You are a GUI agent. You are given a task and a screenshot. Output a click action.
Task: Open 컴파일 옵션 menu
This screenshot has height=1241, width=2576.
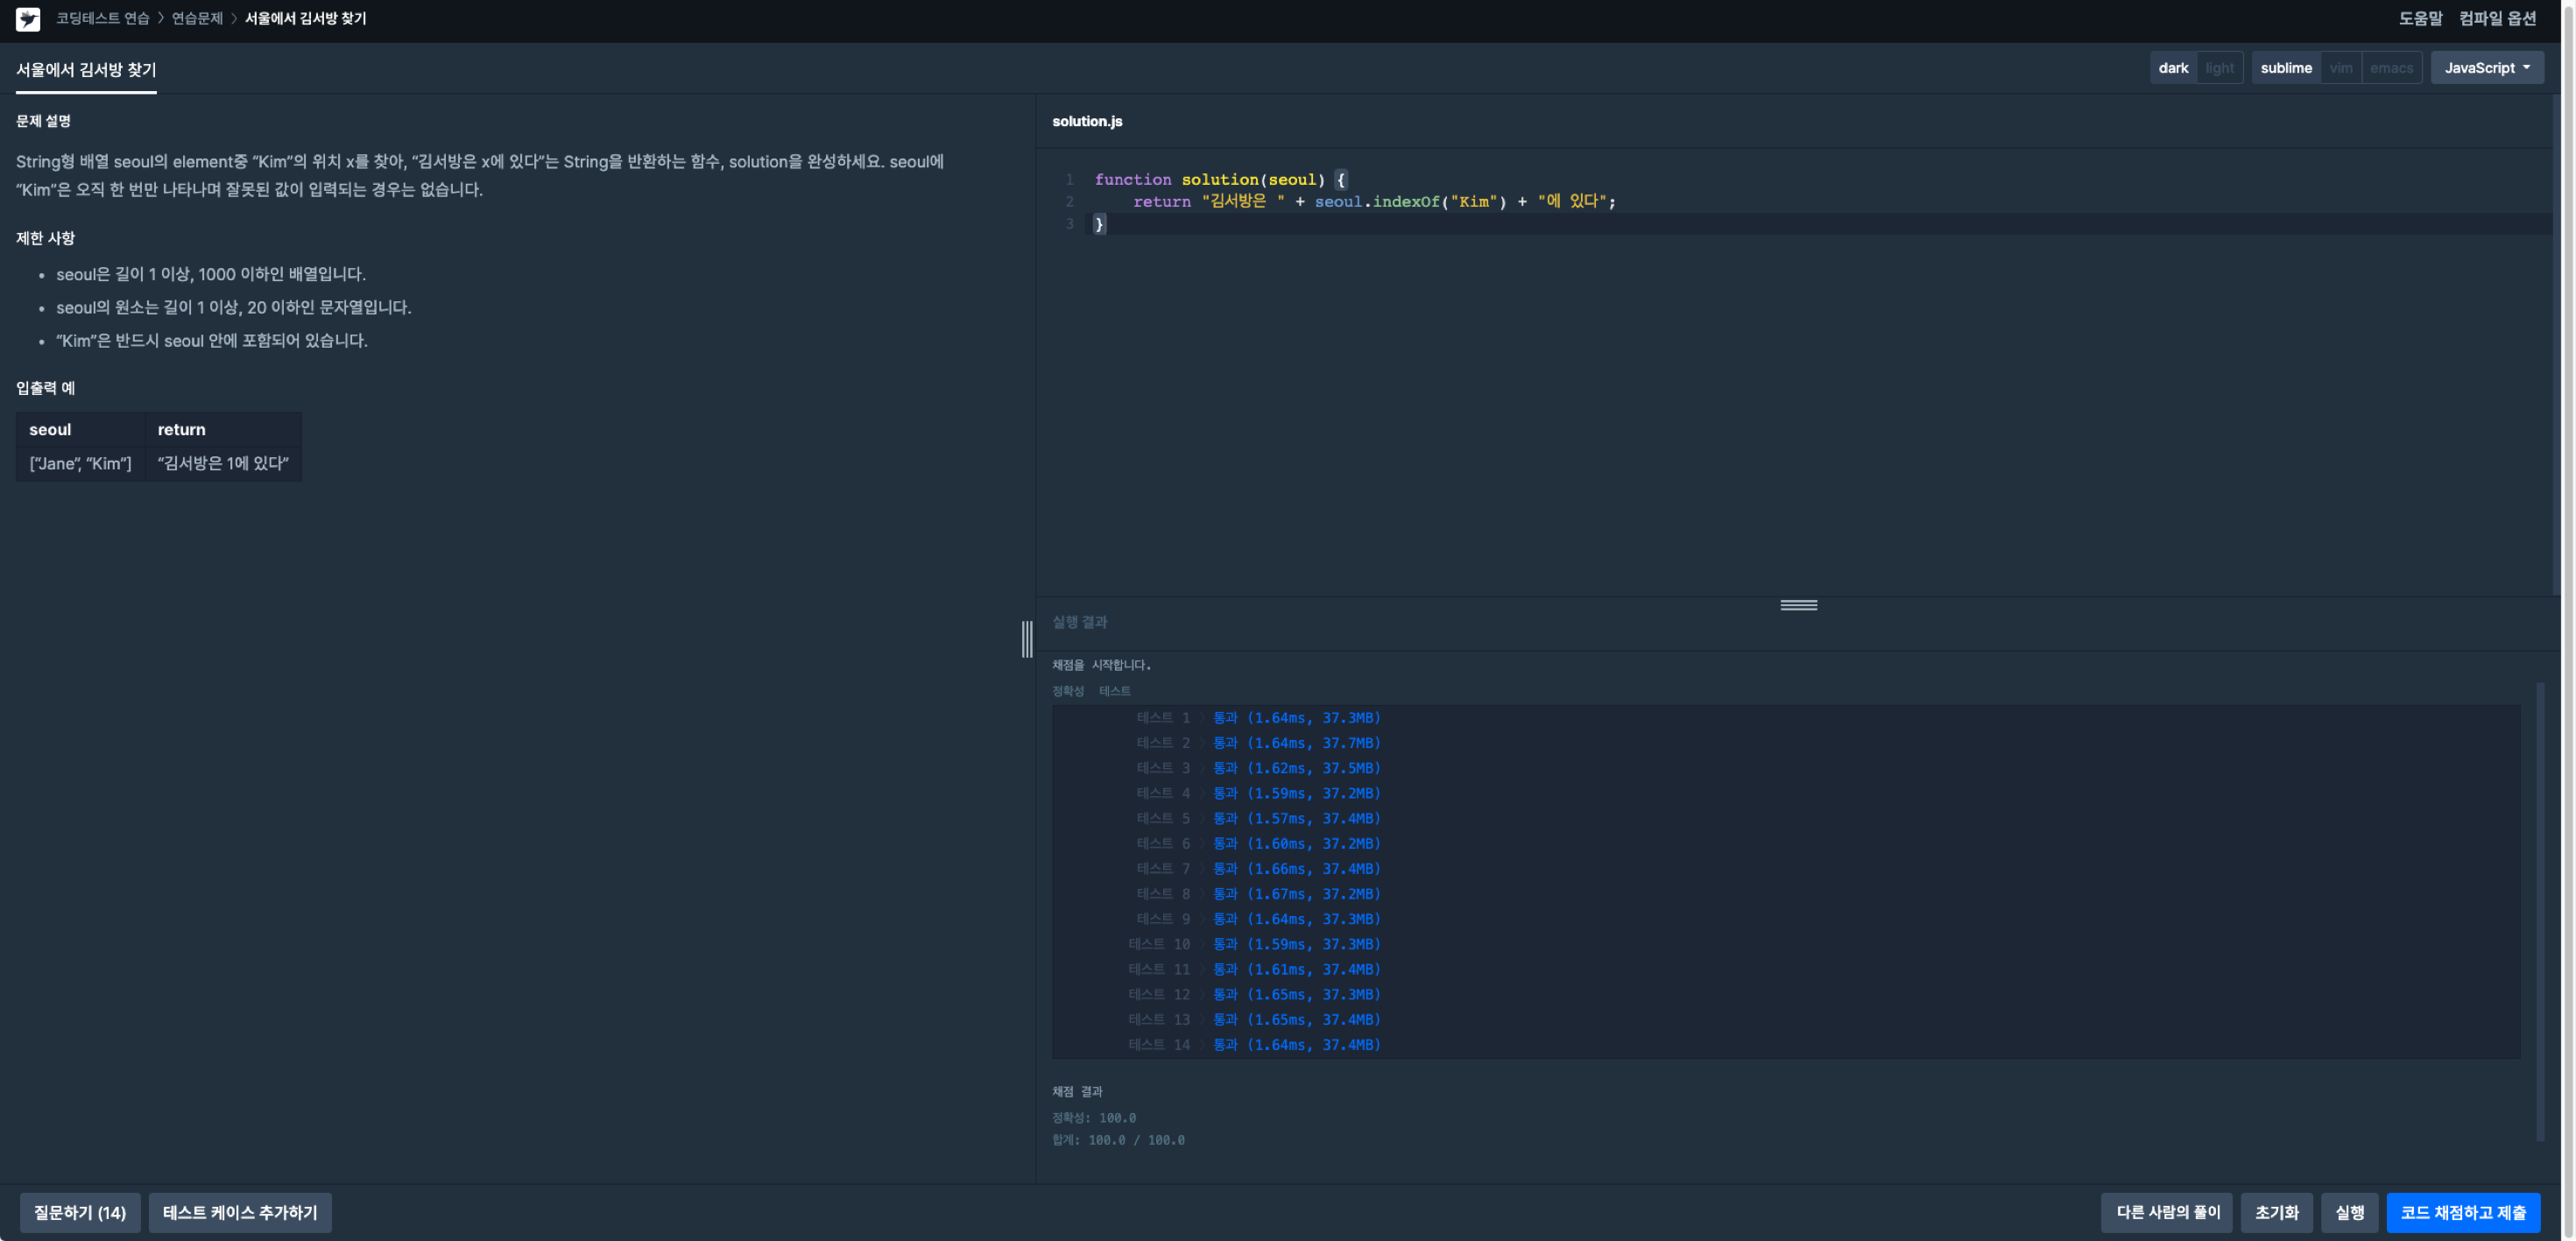2497,19
